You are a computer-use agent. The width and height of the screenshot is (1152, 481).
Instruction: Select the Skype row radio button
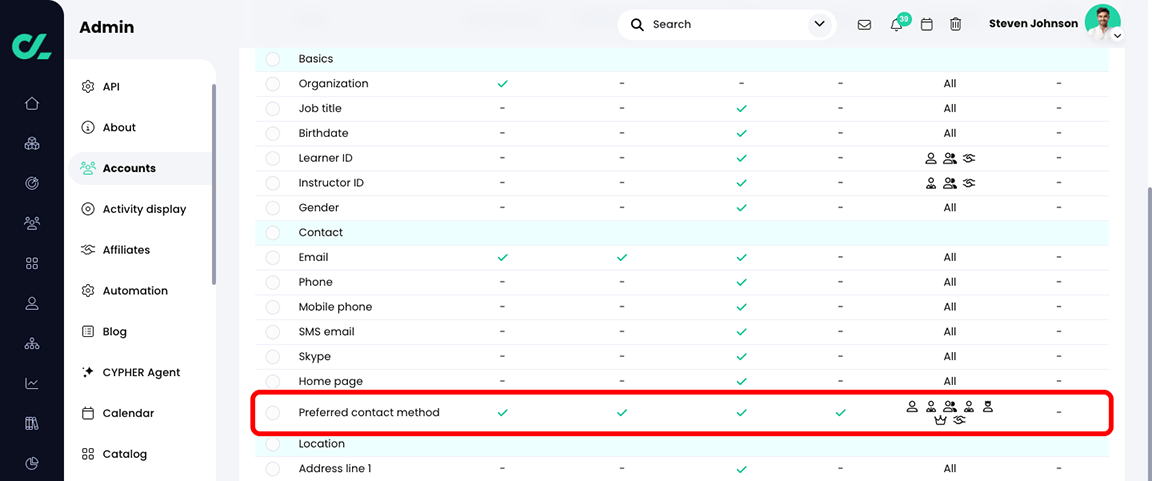[273, 357]
